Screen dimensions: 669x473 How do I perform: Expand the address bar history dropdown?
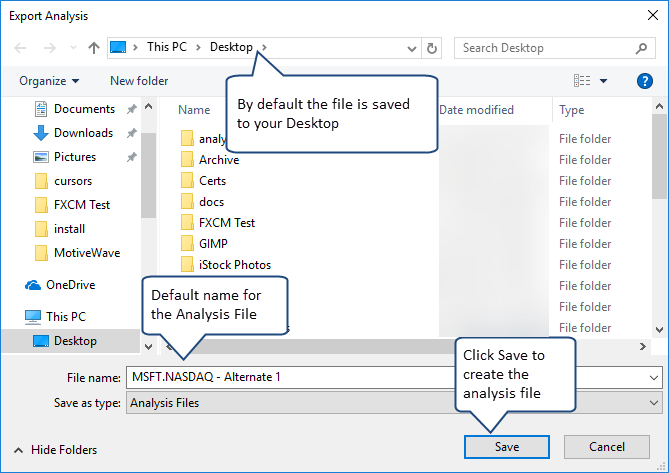click(x=412, y=48)
